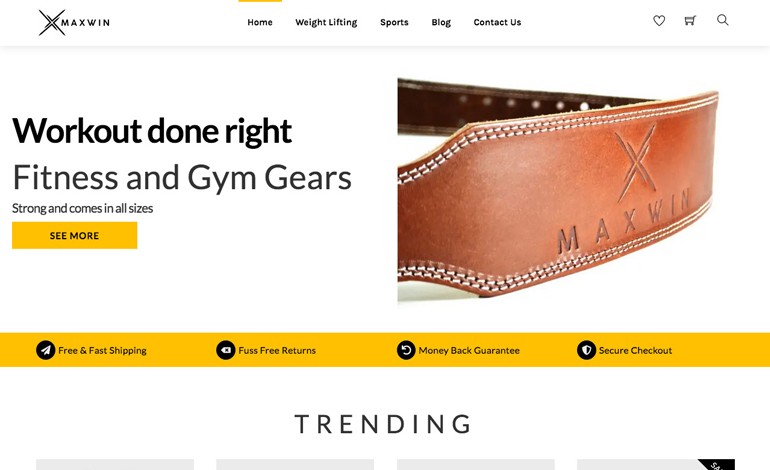Open the first trending product card
Screen dimensions: 770x470
tap(115, 465)
